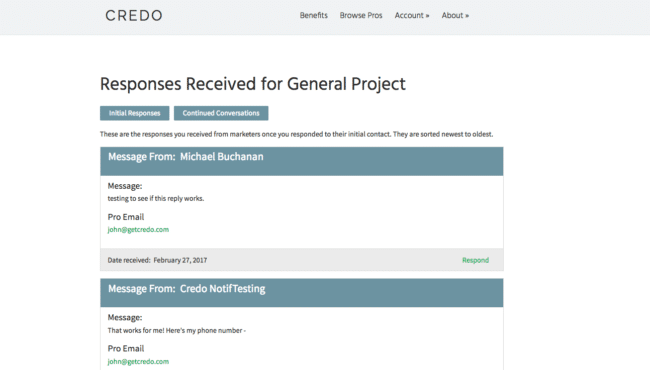The height and width of the screenshot is (370, 650).
Task: Click the 'testing to see if this reply works' message
Action: point(156,198)
